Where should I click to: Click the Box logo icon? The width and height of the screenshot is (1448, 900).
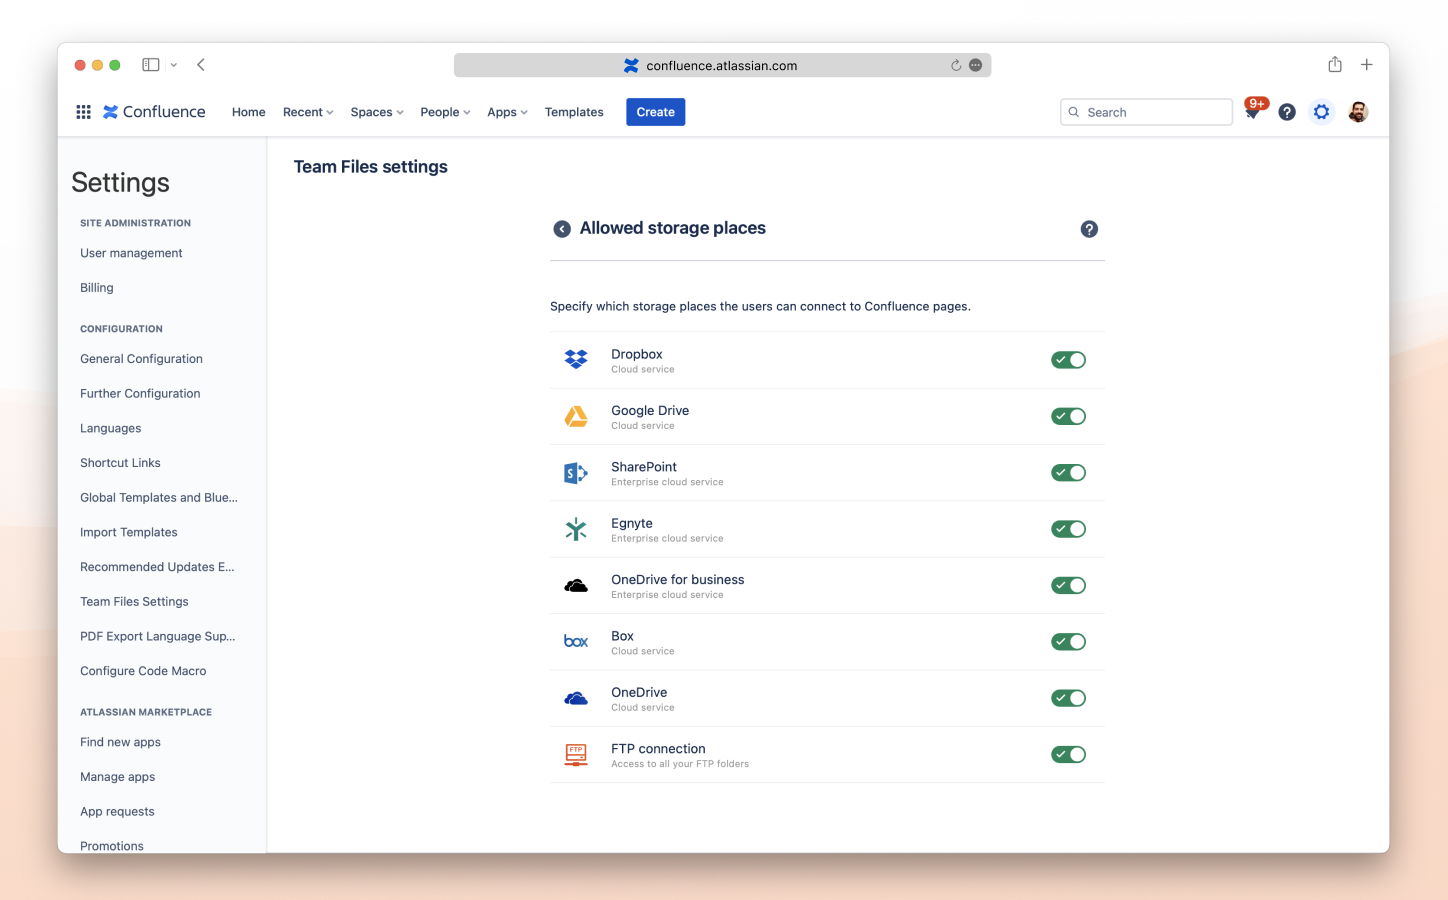coord(576,642)
